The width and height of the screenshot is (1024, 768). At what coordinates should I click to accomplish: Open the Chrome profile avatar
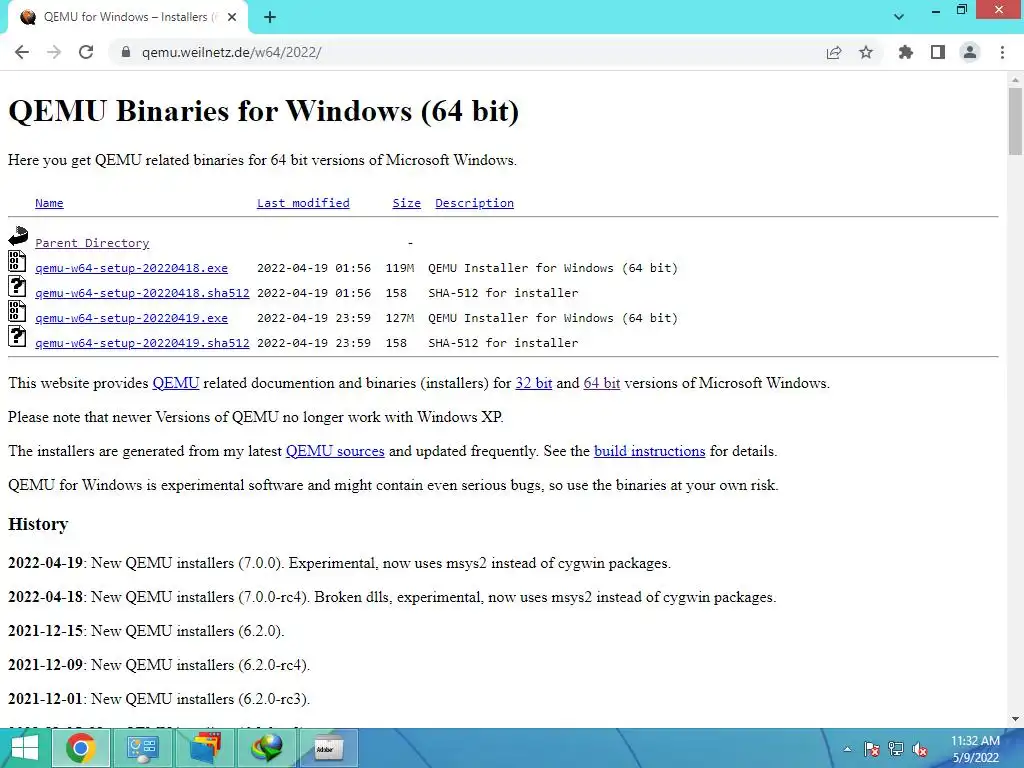[x=970, y=52]
